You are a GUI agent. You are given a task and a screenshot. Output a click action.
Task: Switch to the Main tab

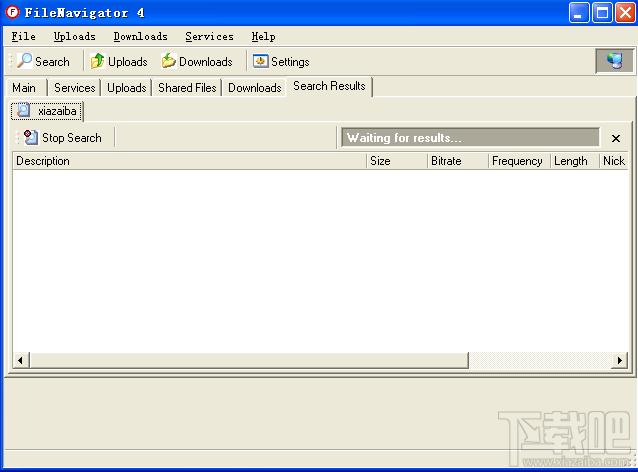click(24, 87)
